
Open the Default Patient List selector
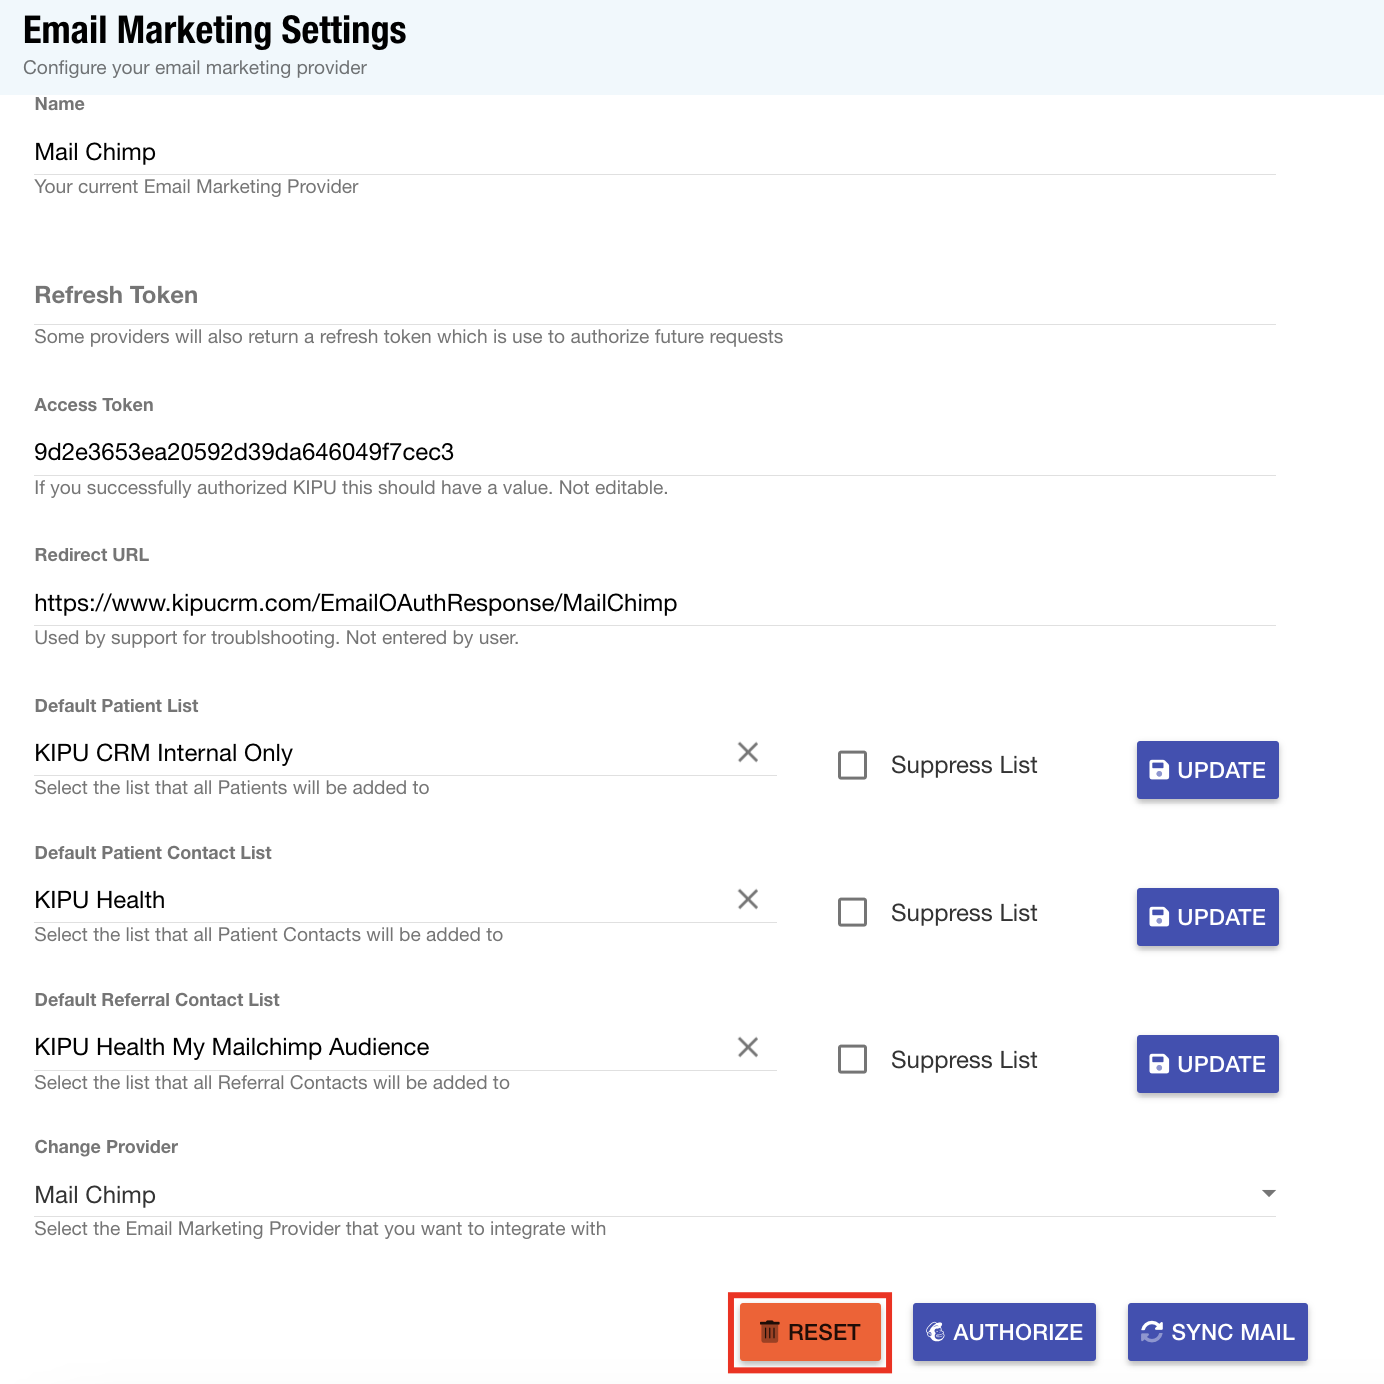click(380, 753)
